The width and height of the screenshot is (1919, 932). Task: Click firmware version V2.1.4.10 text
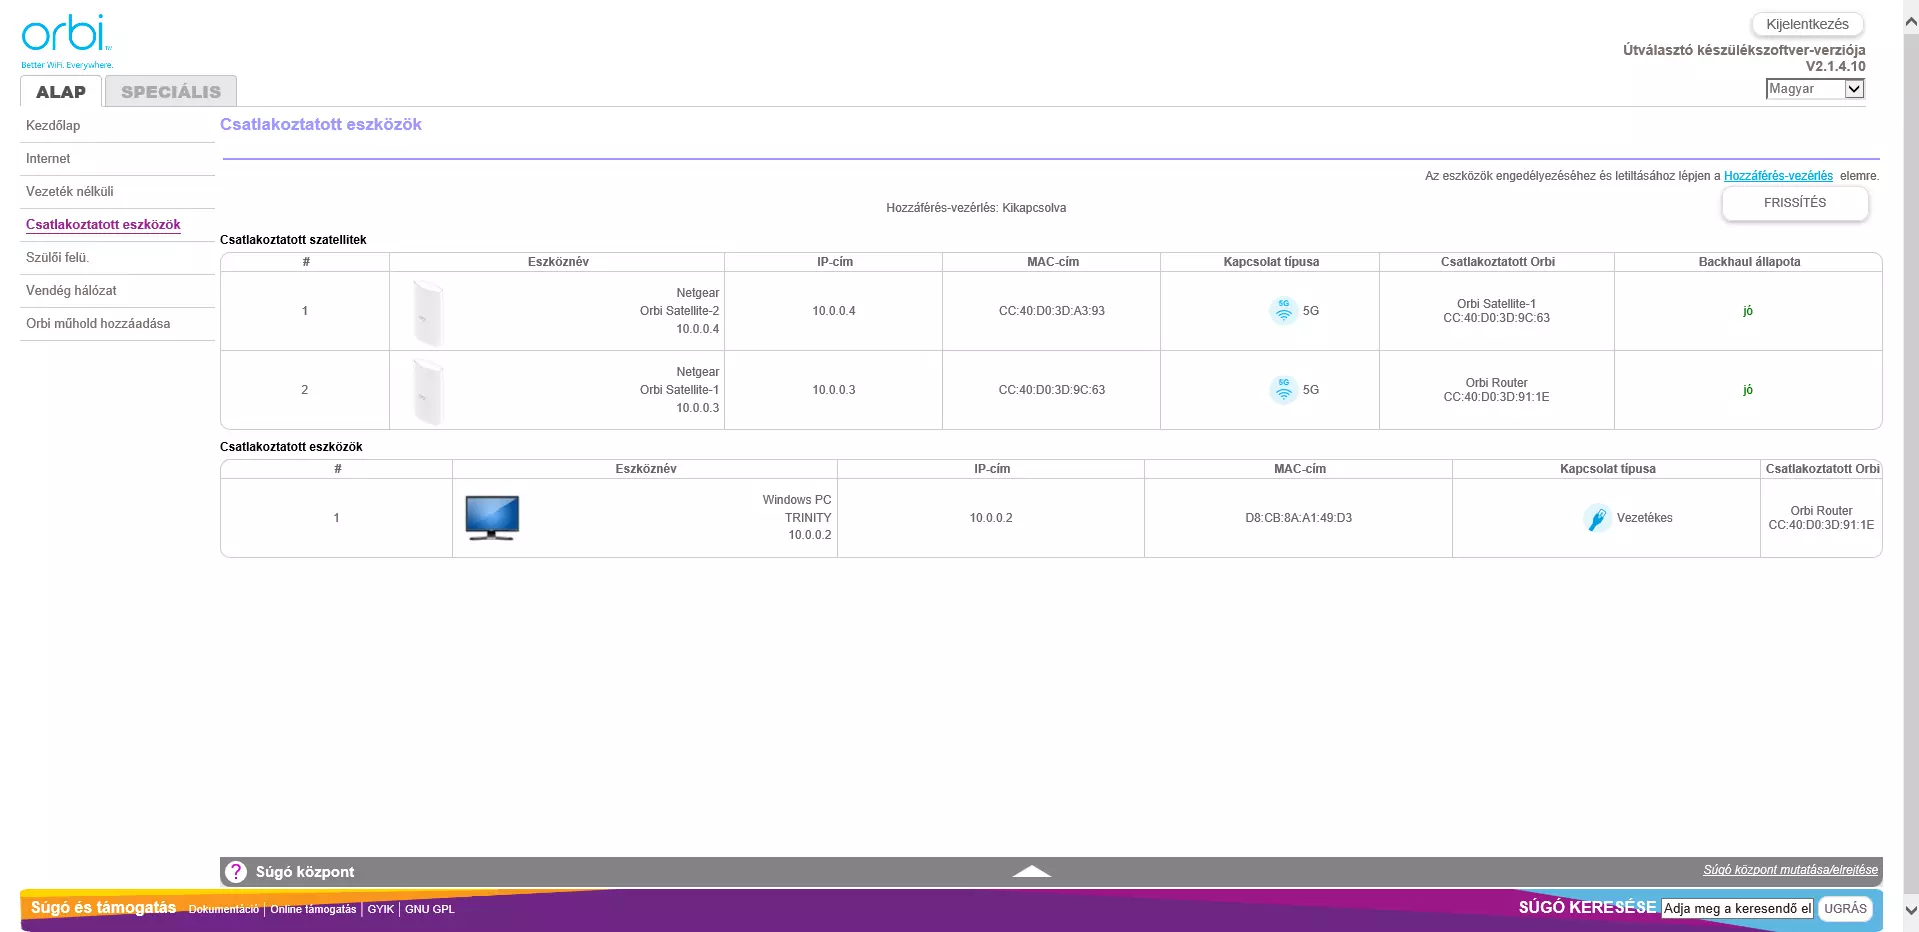pyautogui.click(x=1835, y=66)
